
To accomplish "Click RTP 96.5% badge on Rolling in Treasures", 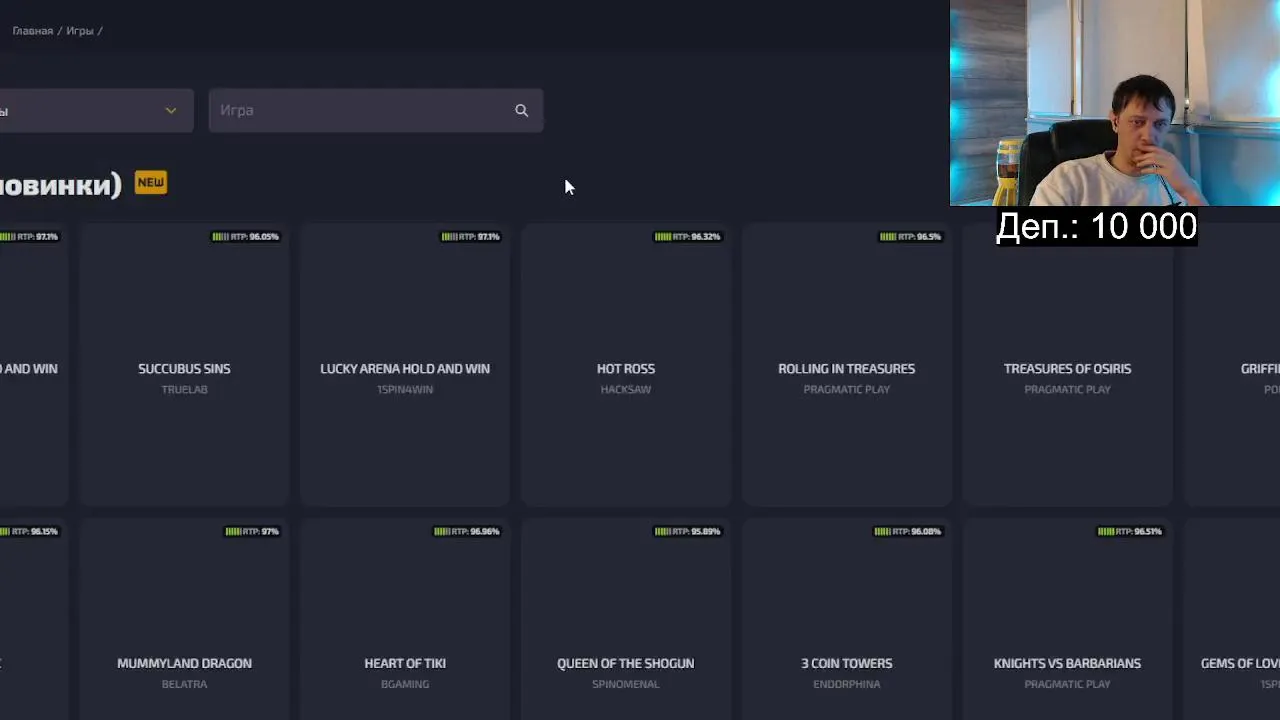I will (911, 237).
